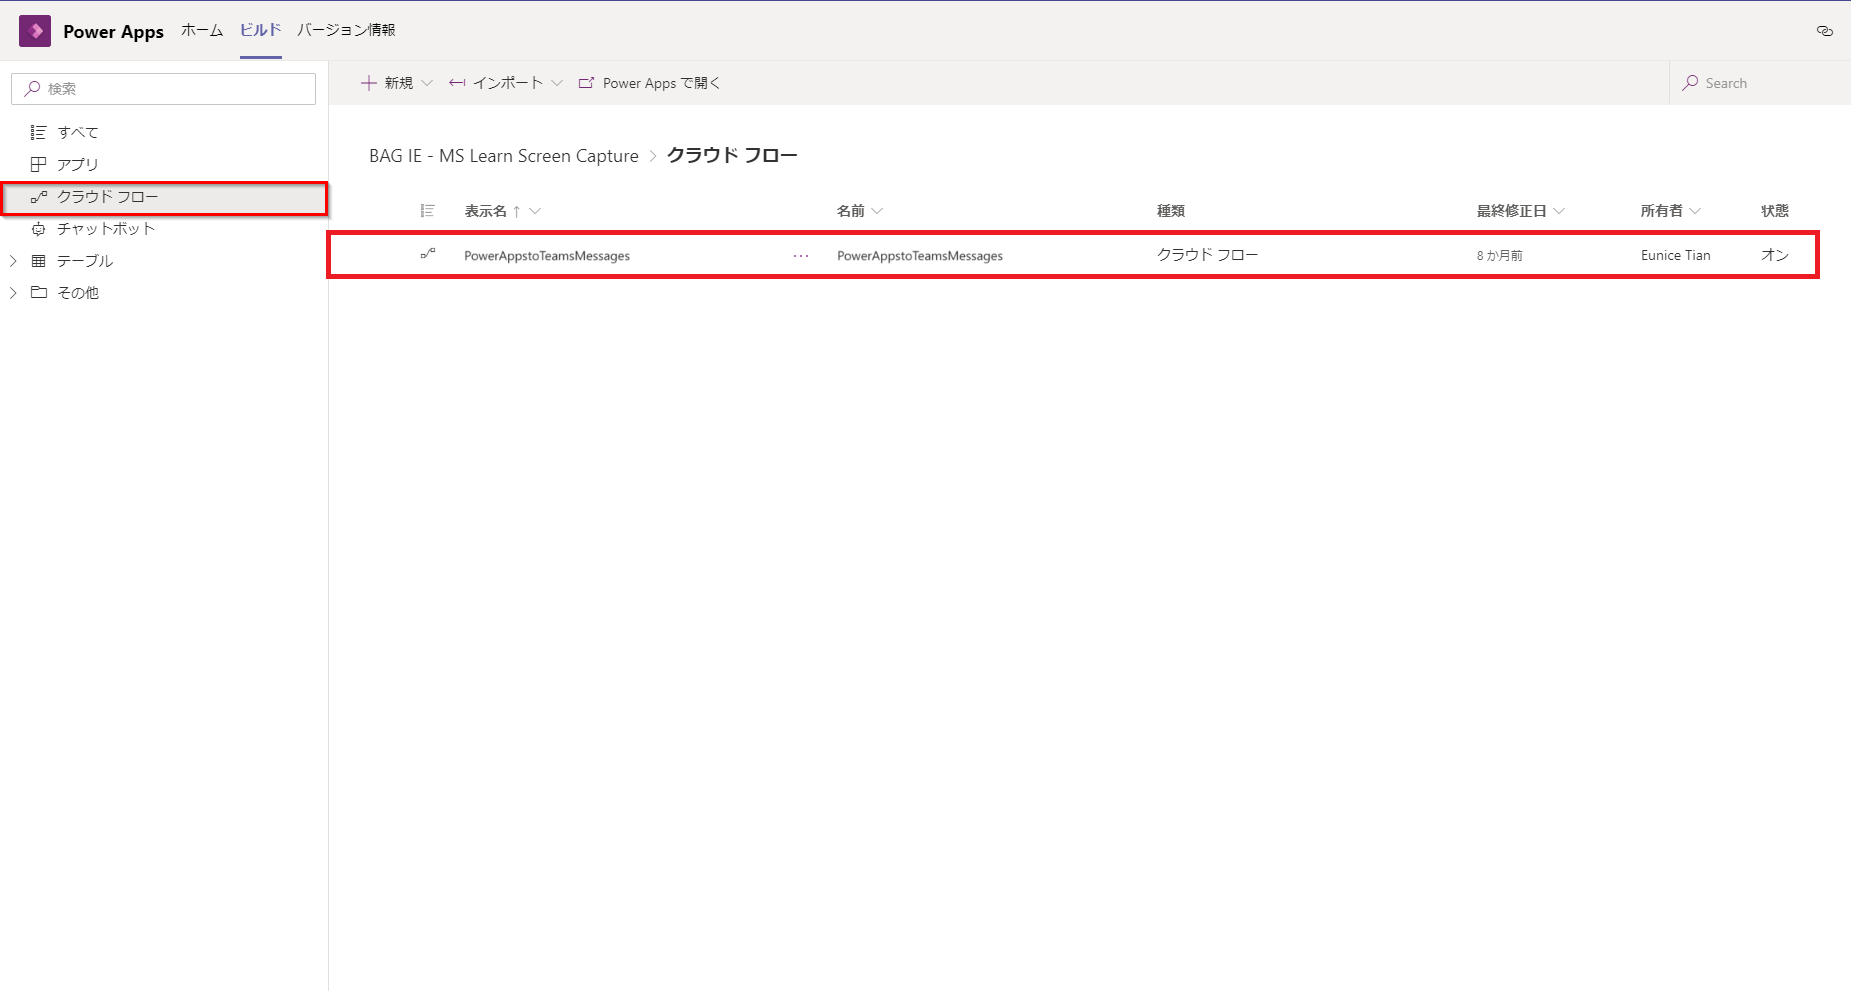Click the インポート button
Screen dimensions: 1851x991
click(x=506, y=83)
